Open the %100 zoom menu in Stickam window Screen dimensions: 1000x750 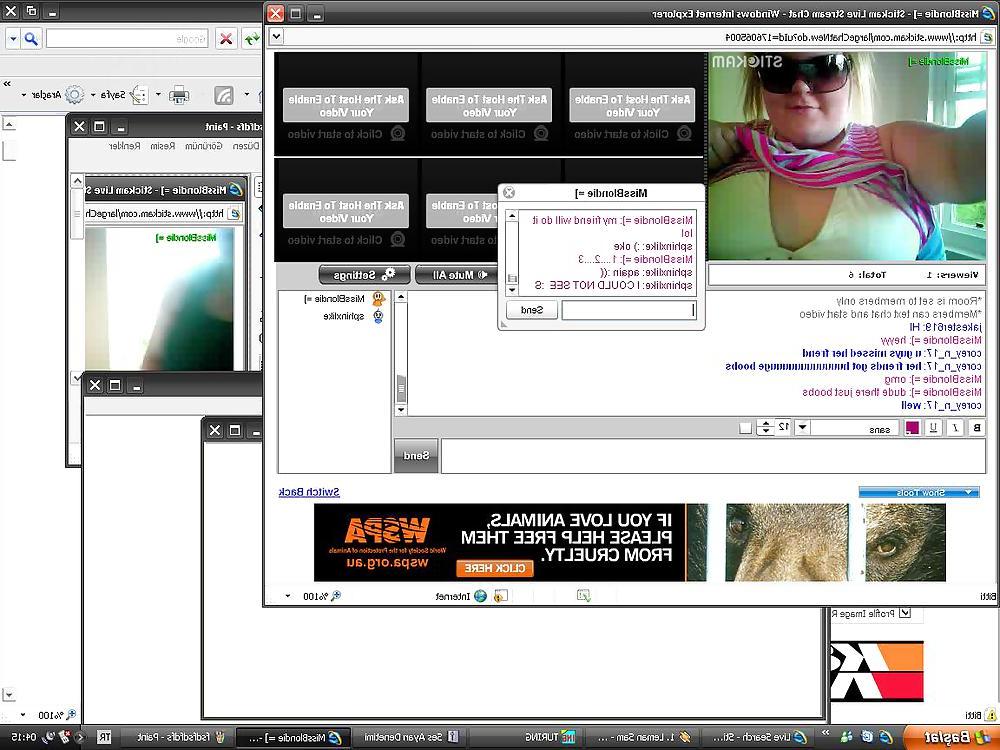click(x=288, y=596)
